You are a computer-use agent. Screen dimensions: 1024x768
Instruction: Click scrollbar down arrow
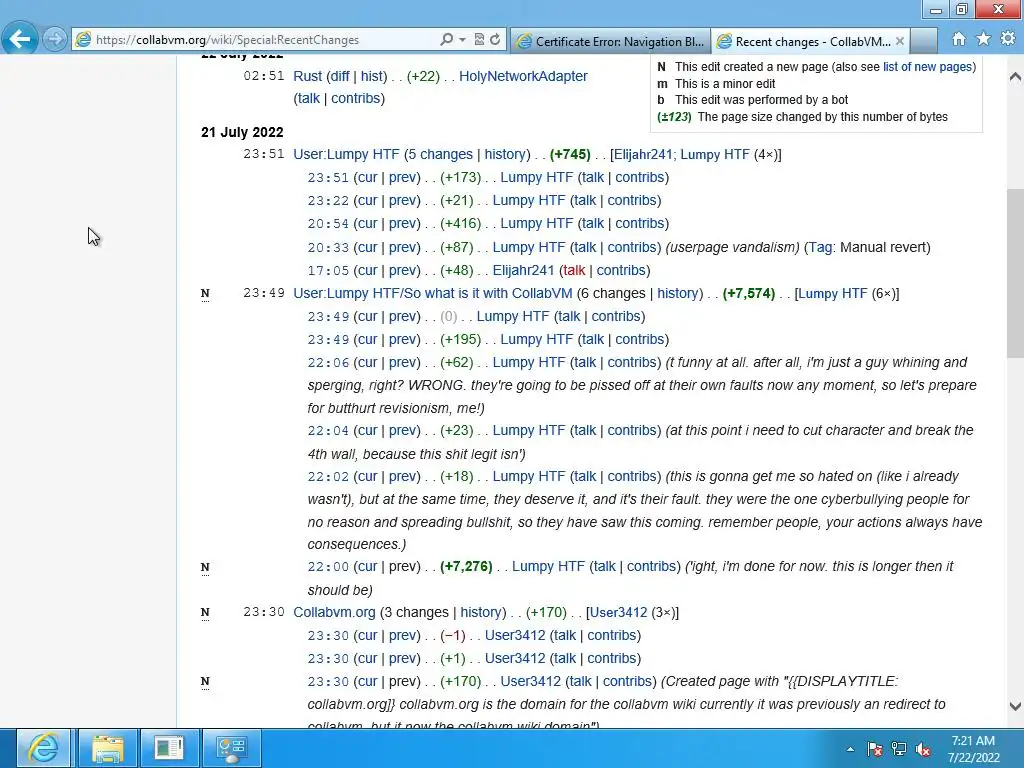[x=1015, y=705]
